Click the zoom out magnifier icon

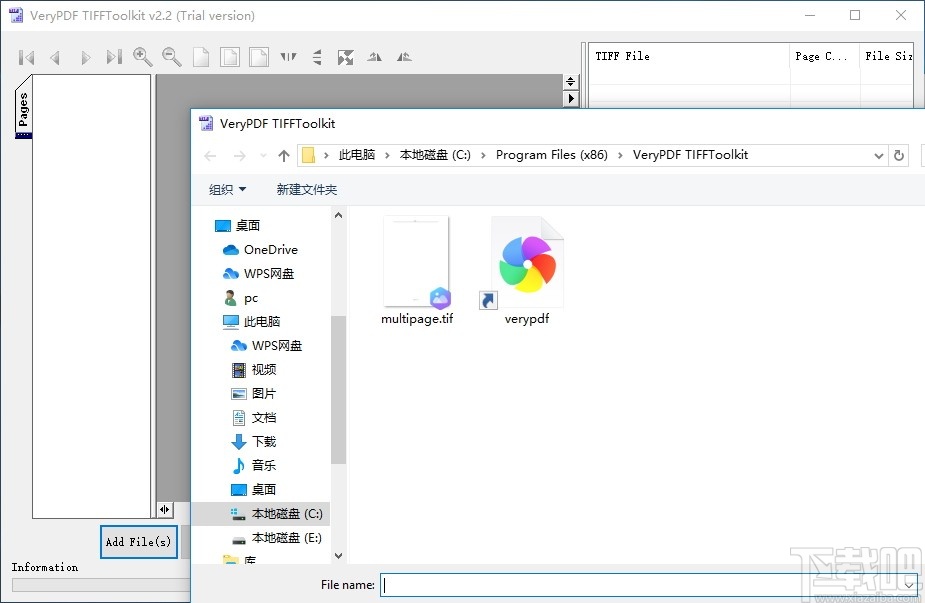pos(171,57)
